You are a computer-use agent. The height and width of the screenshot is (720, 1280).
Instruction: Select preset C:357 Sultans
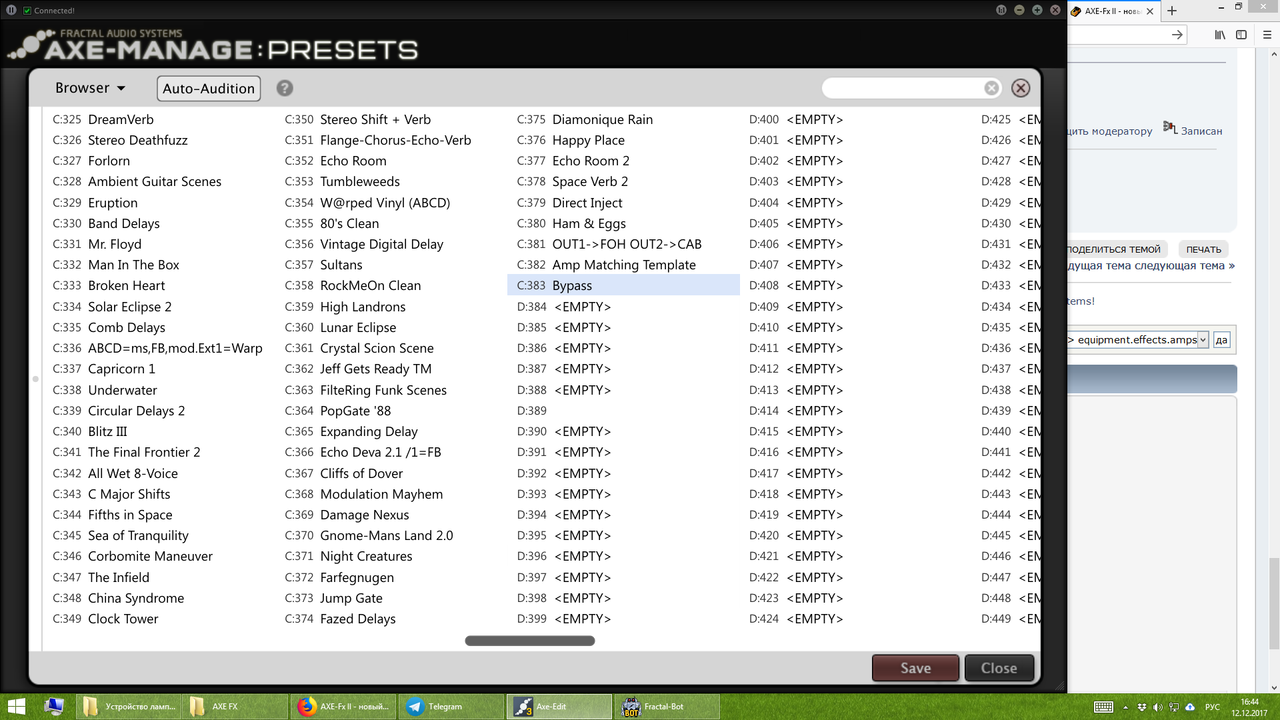click(392, 265)
